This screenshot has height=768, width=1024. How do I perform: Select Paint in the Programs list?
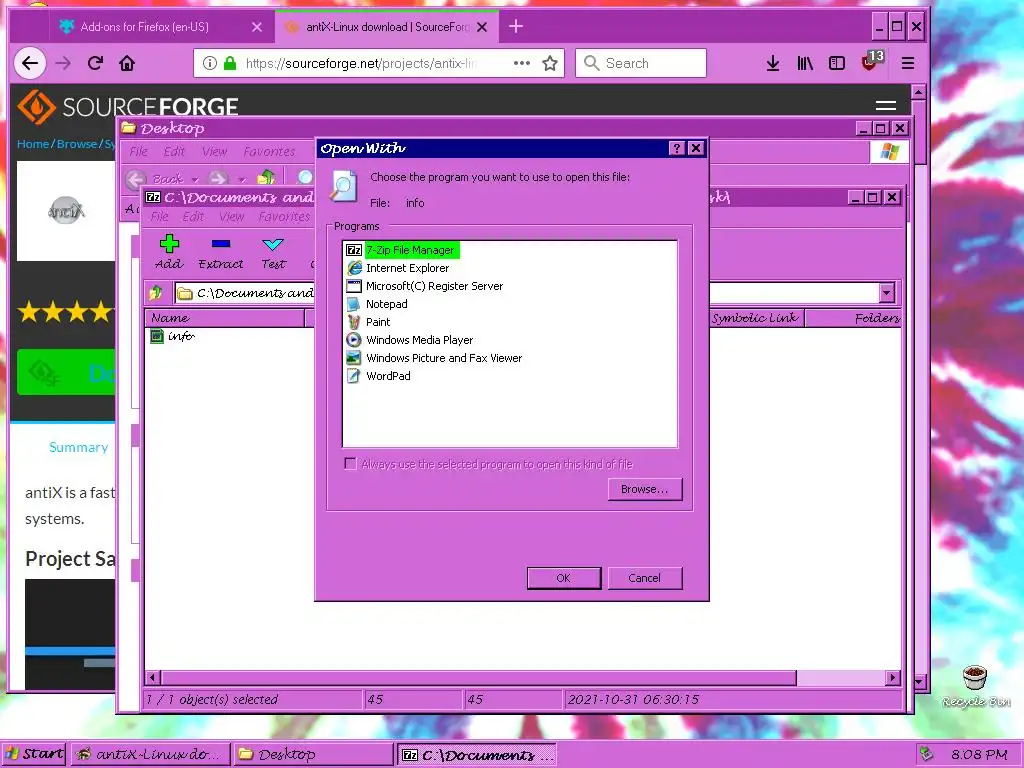click(378, 322)
